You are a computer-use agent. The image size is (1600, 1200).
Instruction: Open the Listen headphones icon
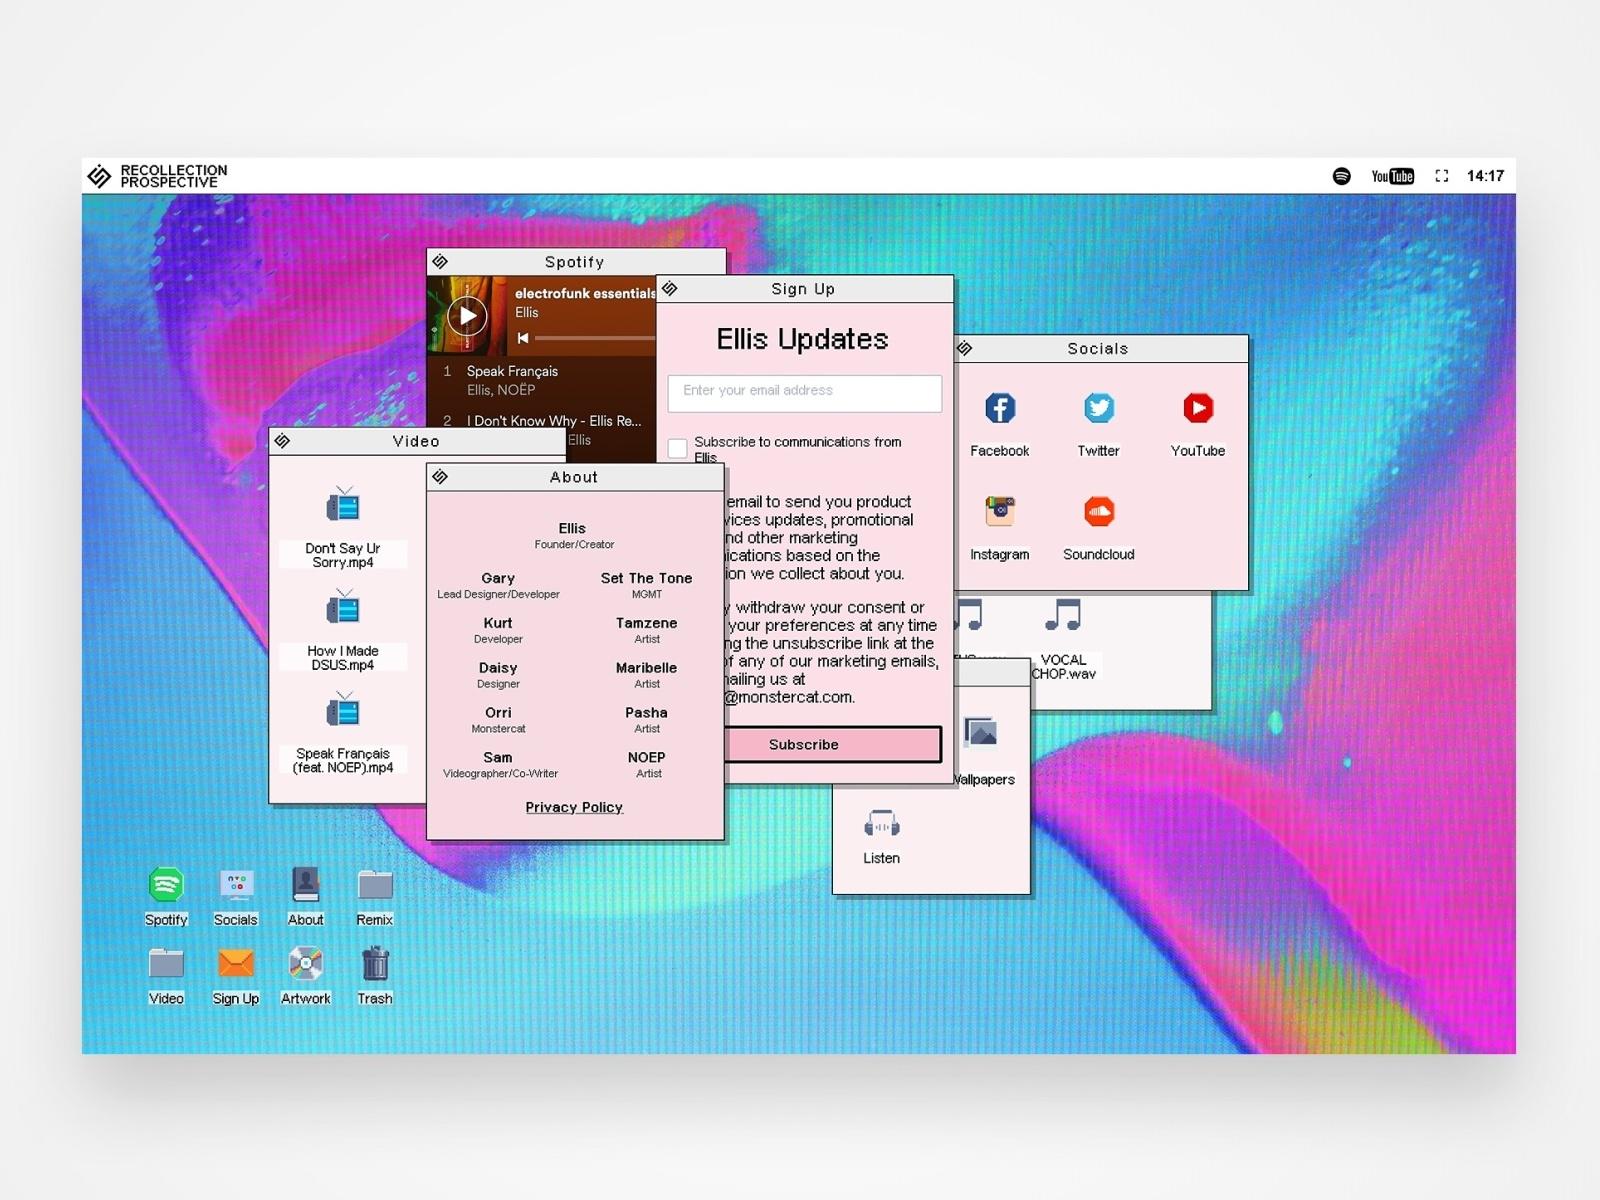point(881,827)
